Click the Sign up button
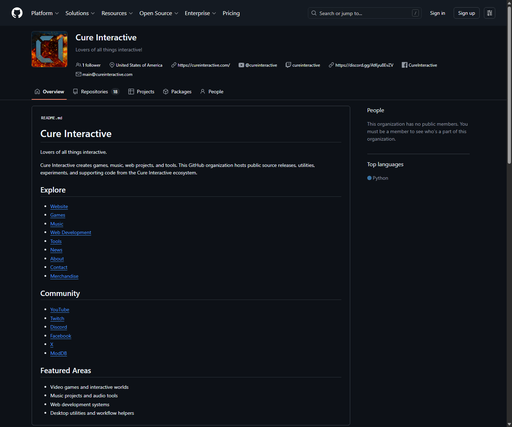 [x=466, y=13]
